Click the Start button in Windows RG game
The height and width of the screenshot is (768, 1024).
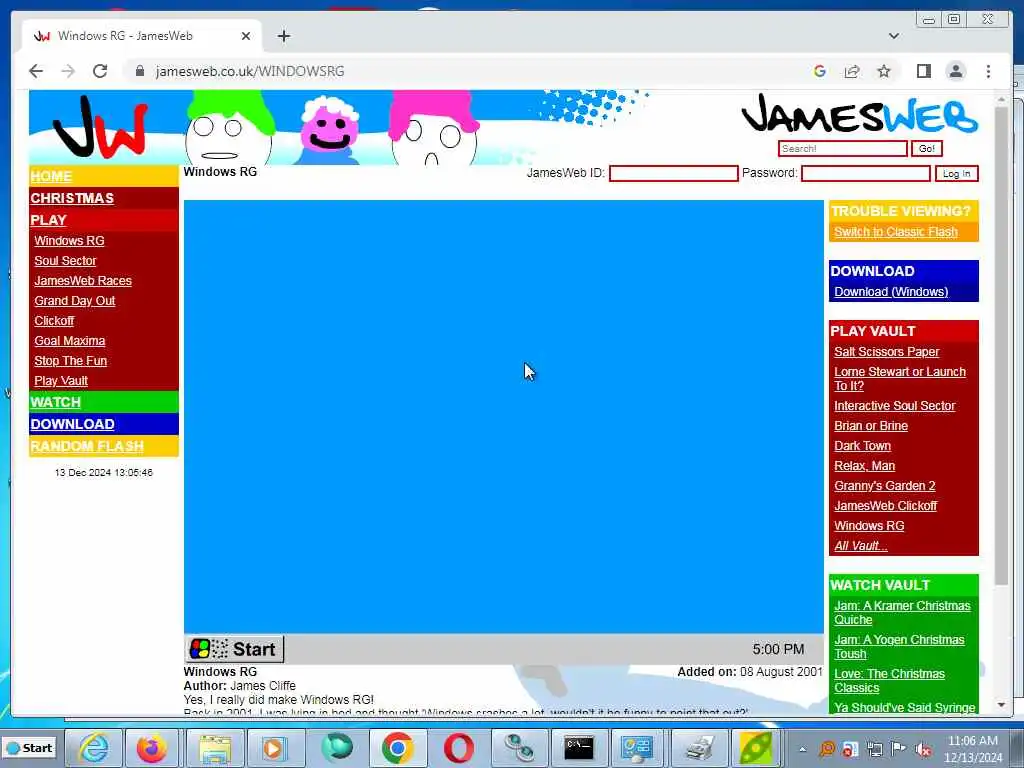coord(234,649)
